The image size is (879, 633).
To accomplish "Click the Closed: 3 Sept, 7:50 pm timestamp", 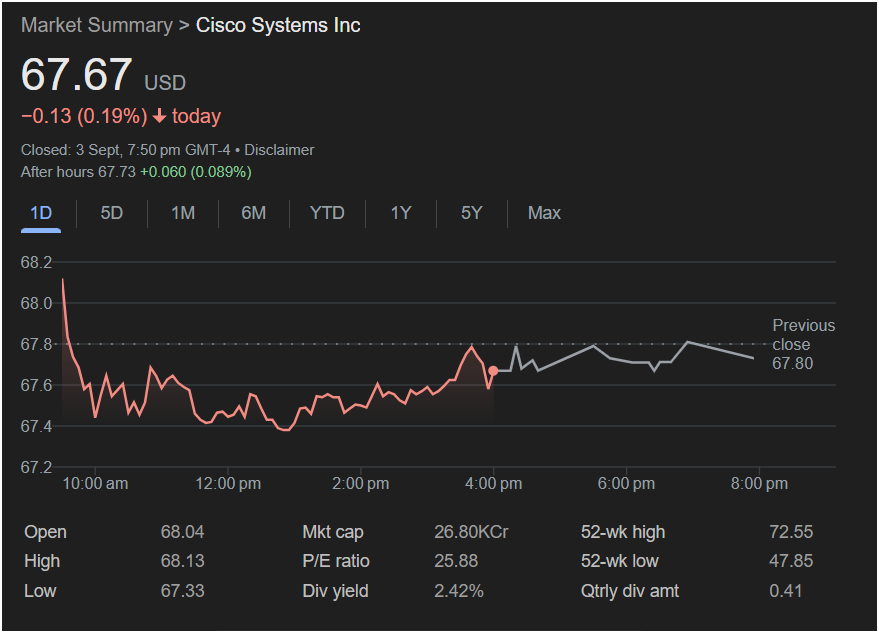I will tap(125, 150).
